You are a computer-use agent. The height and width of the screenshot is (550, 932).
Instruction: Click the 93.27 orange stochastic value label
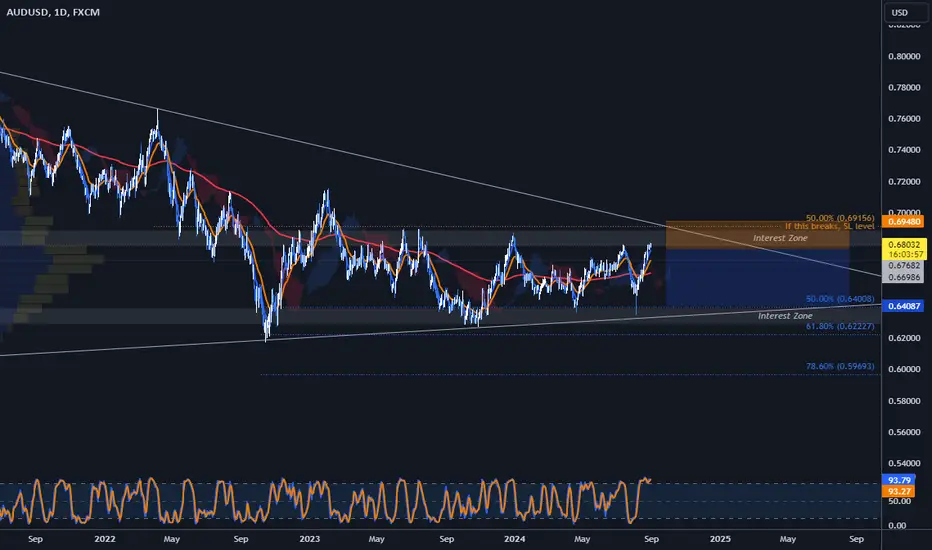point(899,491)
